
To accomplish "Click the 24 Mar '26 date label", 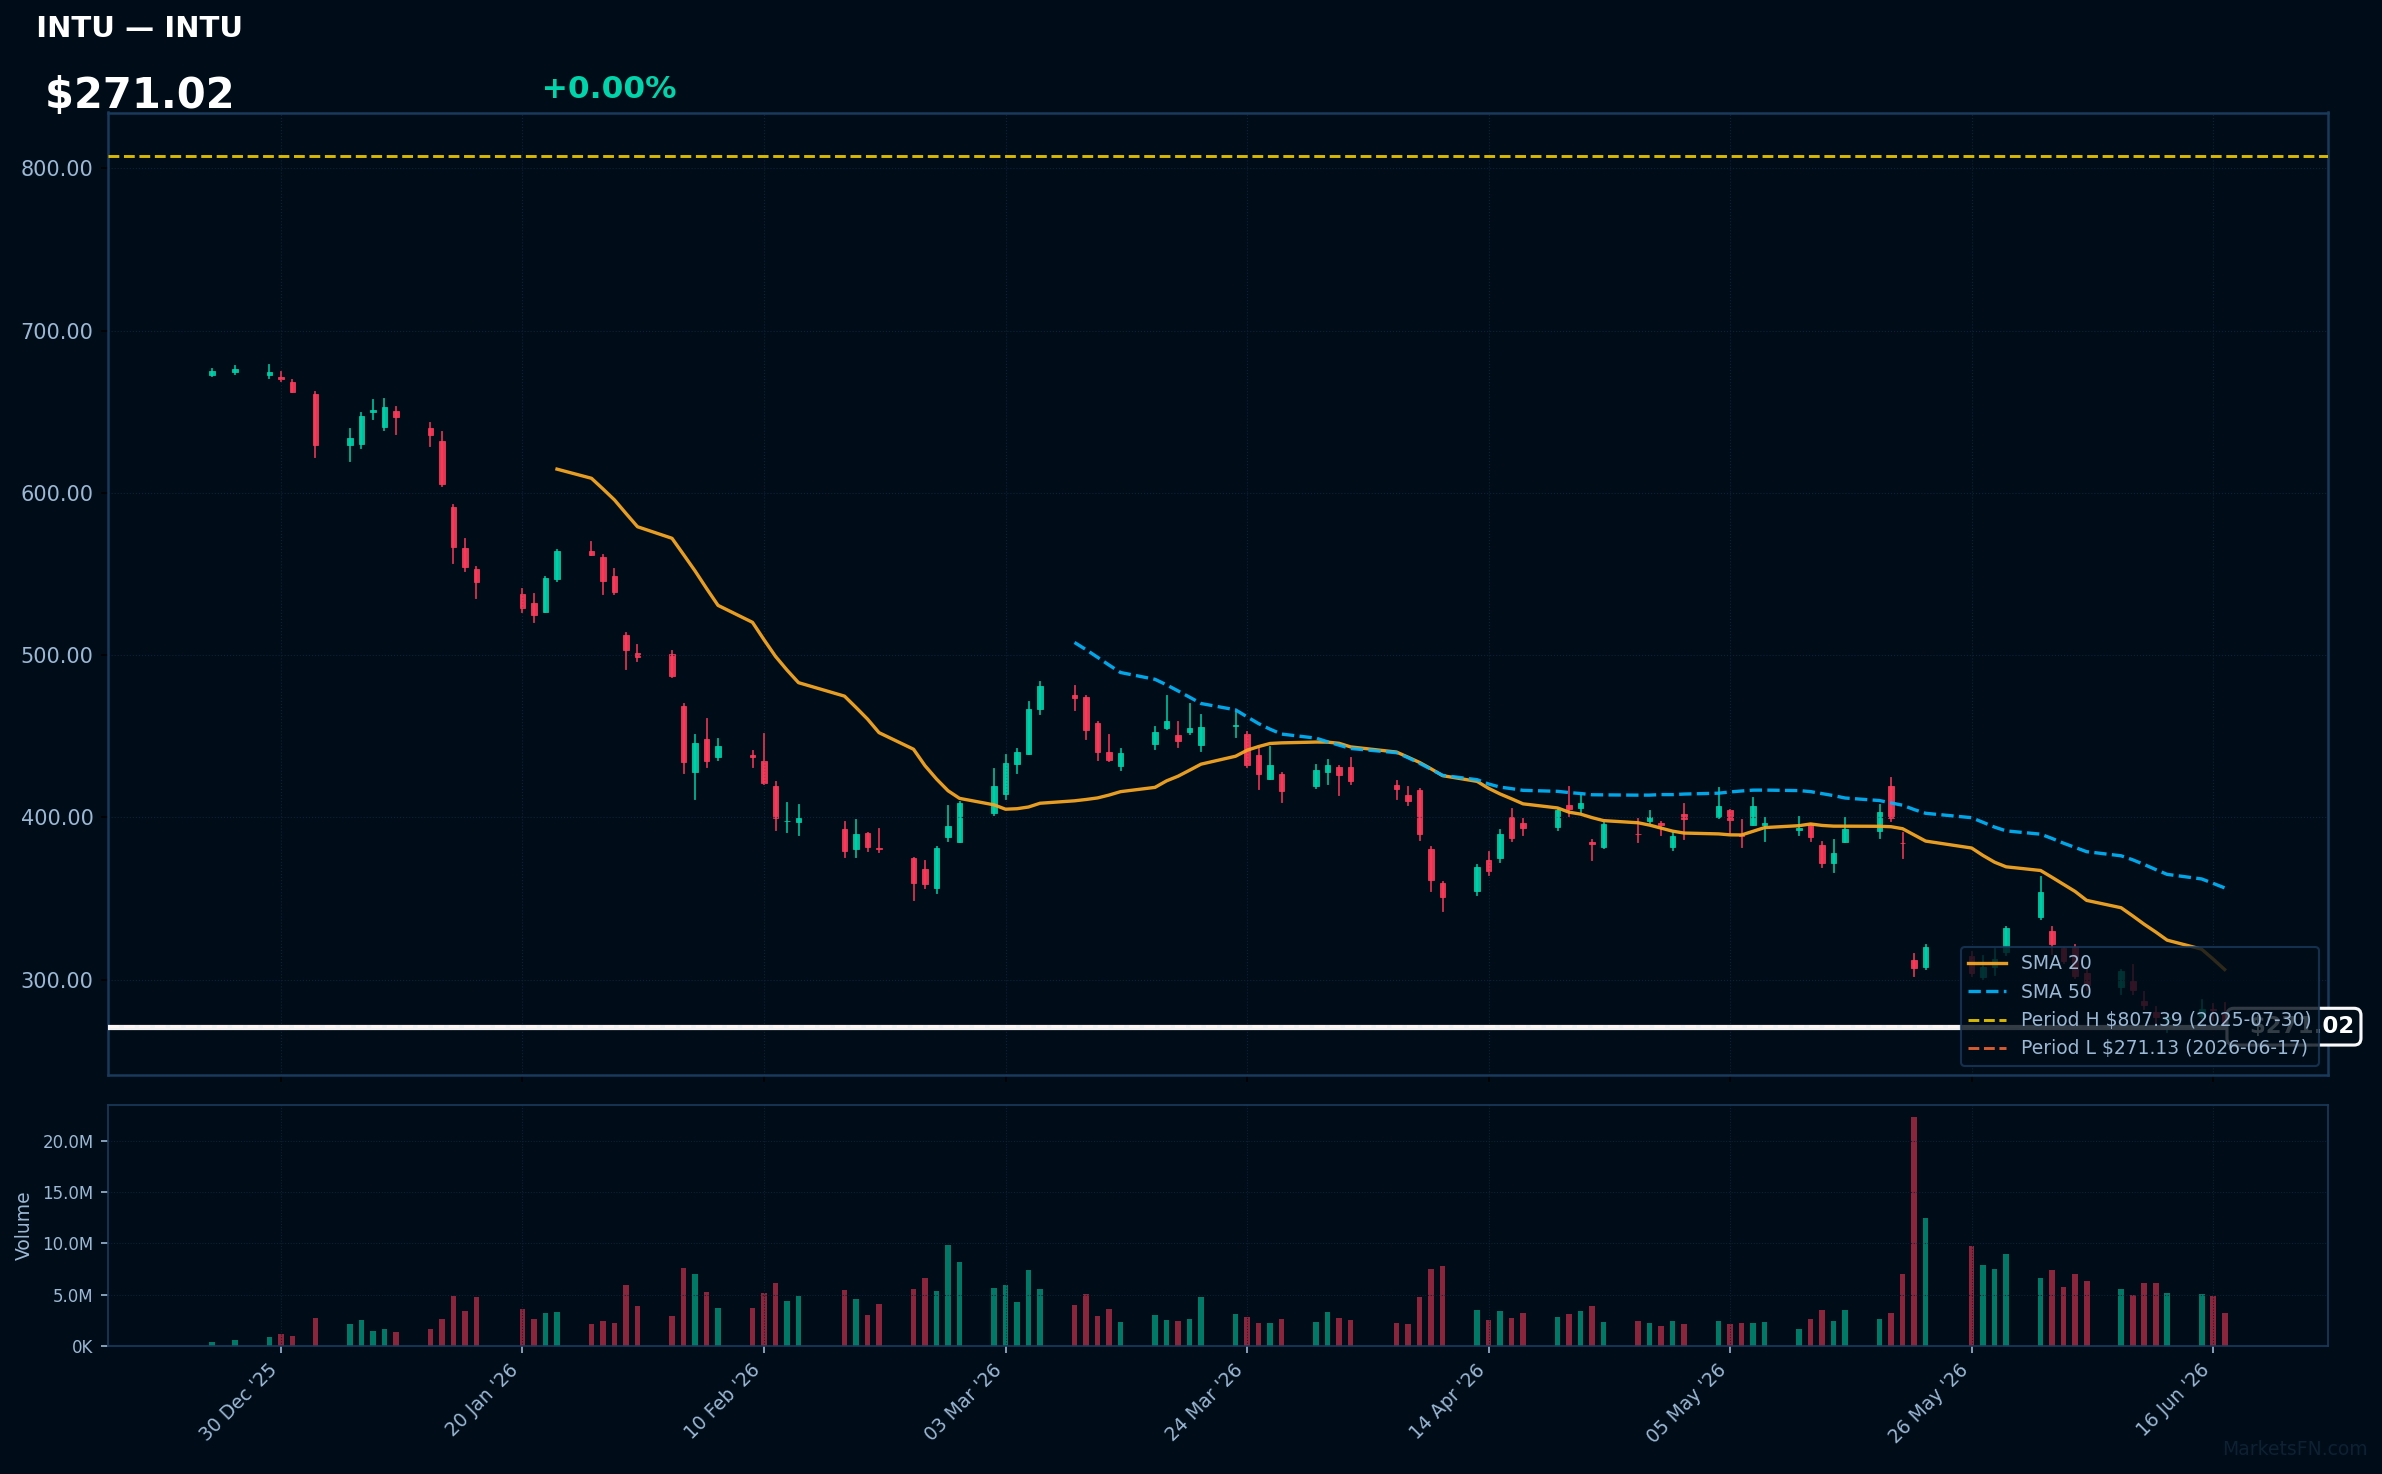I will (1203, 1402).
